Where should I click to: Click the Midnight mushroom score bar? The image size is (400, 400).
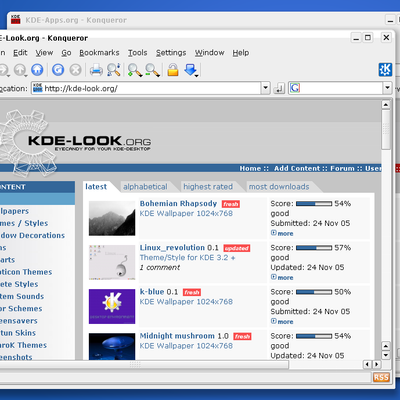(x=314, y=336)
